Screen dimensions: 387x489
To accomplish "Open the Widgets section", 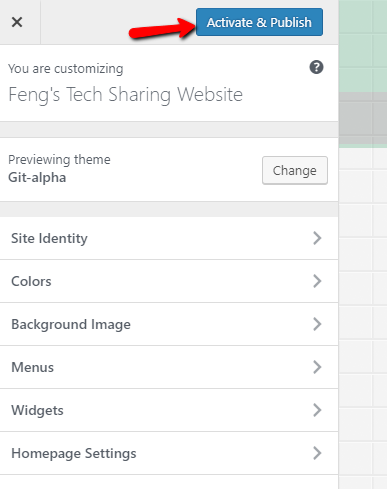I will (x=169, y=410).
